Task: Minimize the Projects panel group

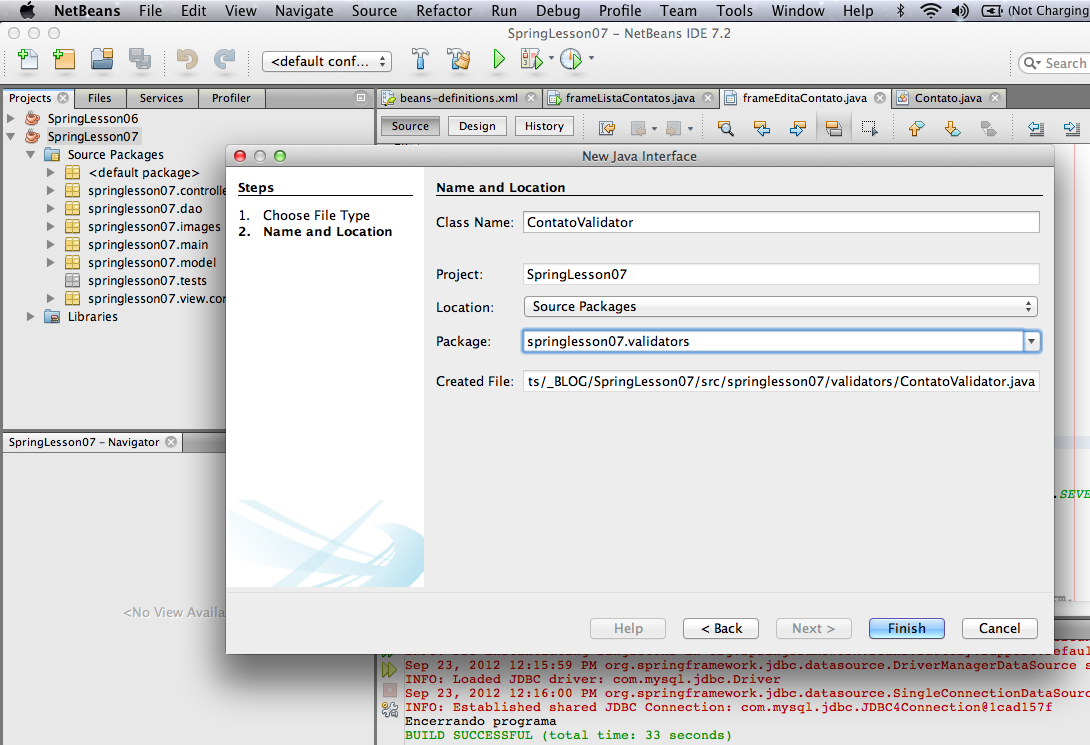Action: click(361, 98)
